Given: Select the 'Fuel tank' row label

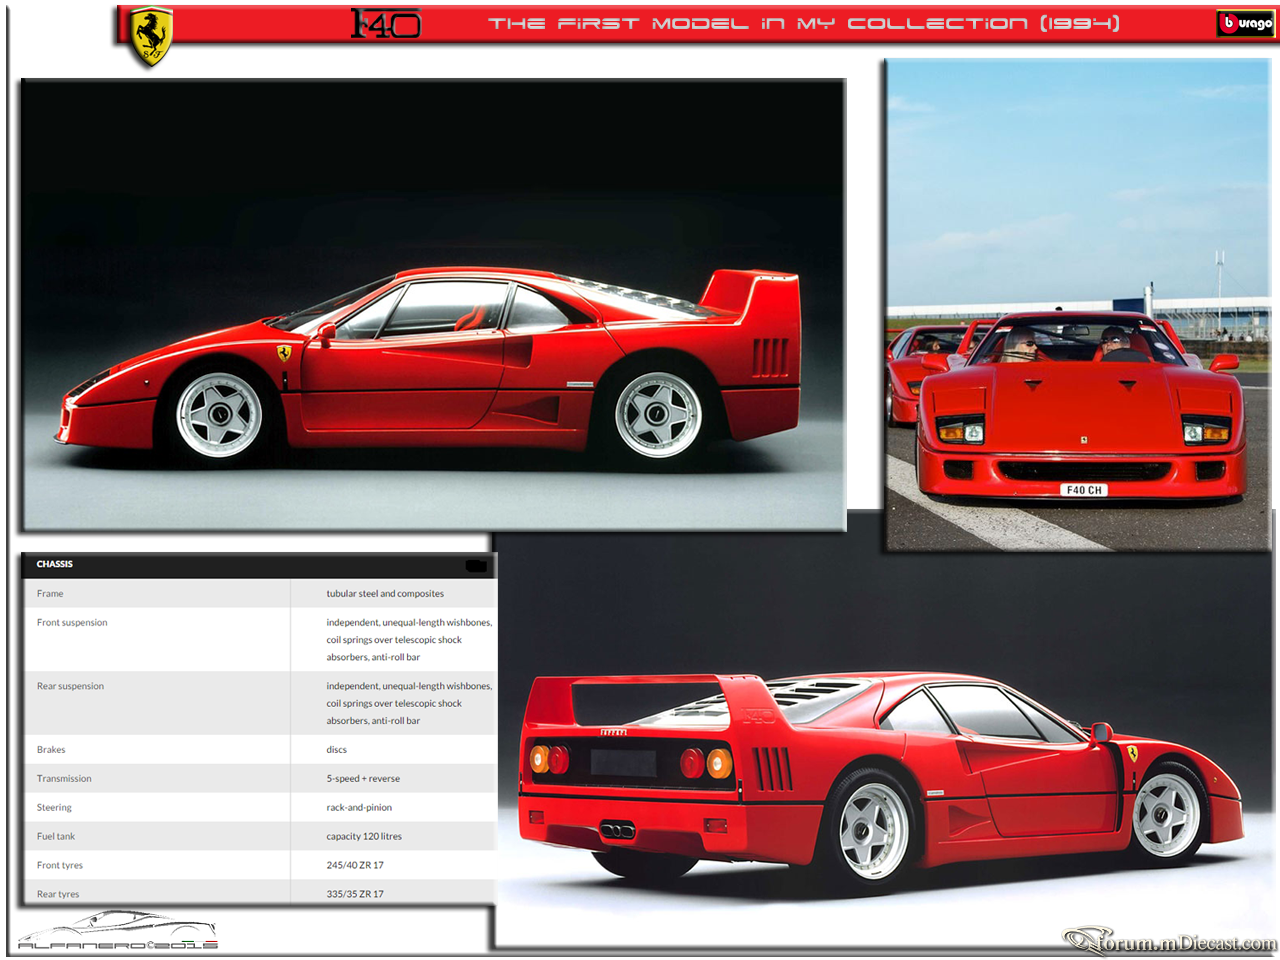Looking at the screenshot, I should pos(56,837).
